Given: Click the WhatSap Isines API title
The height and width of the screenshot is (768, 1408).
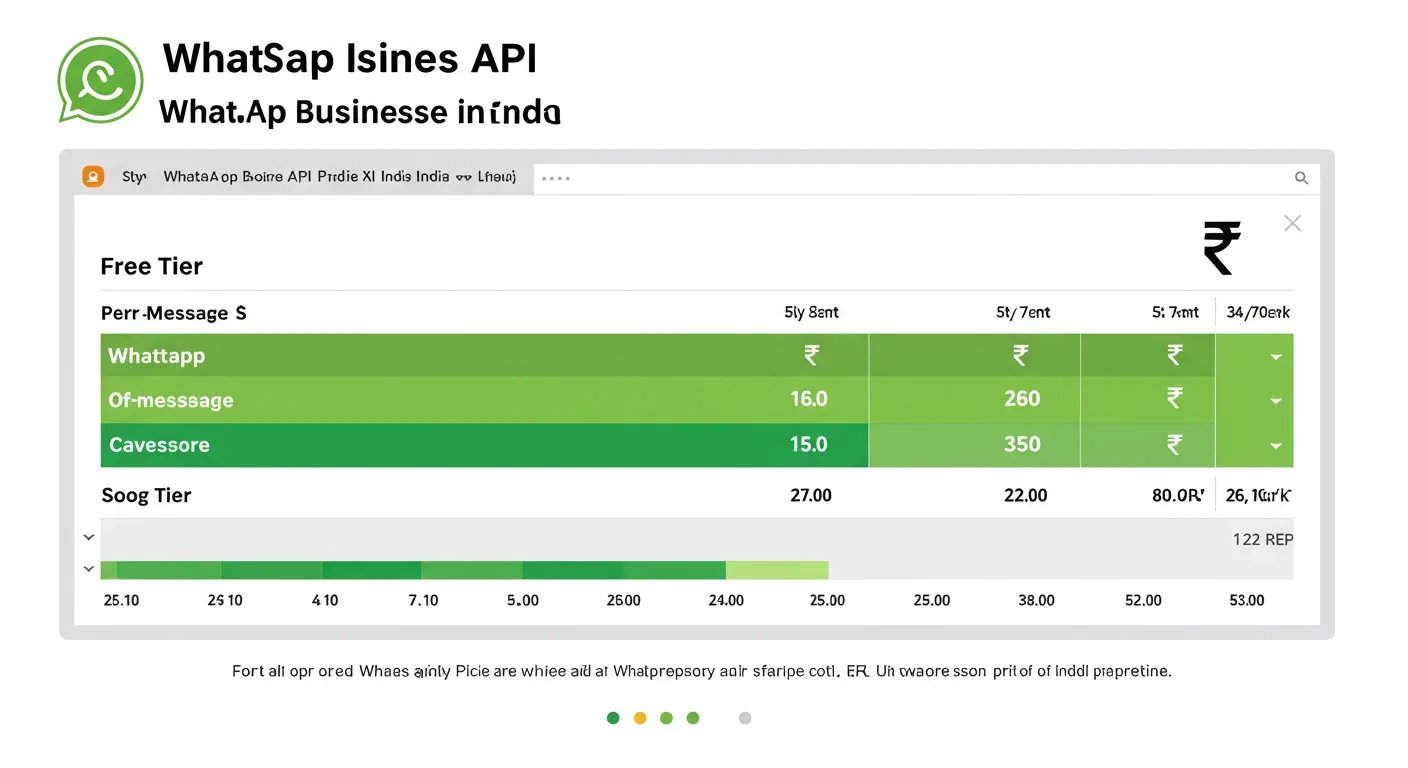Looking at the screenshot, I should coord(350,59).
